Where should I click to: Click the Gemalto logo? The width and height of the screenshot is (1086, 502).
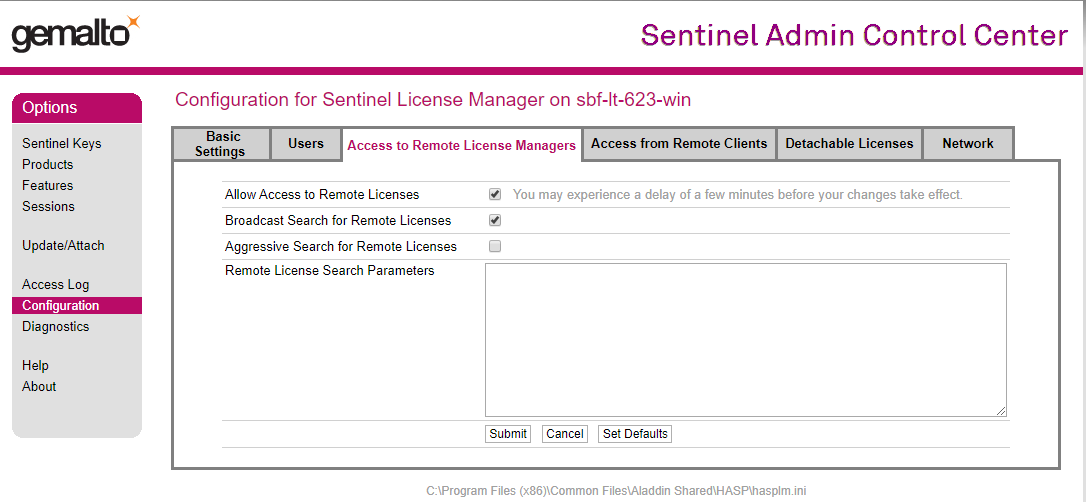point(75,34)
